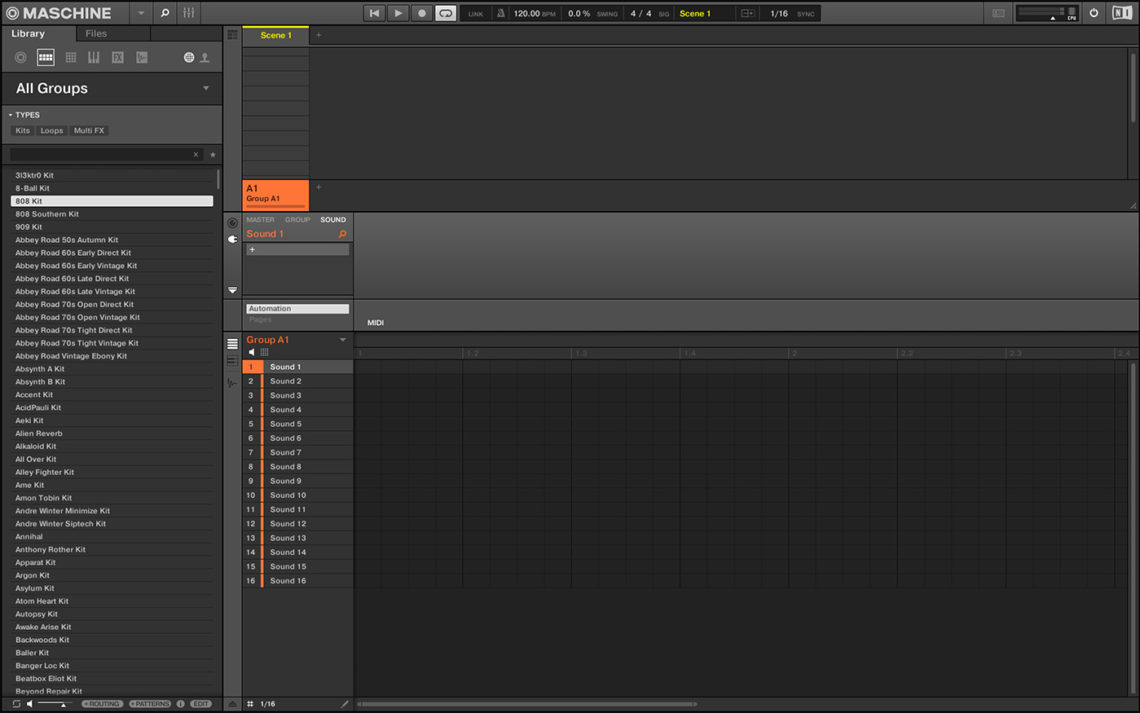Open the Instruments browser with piano keys icon
Image resolution: width=1140 pixels, height=713 pixels.
pos(93,57)
